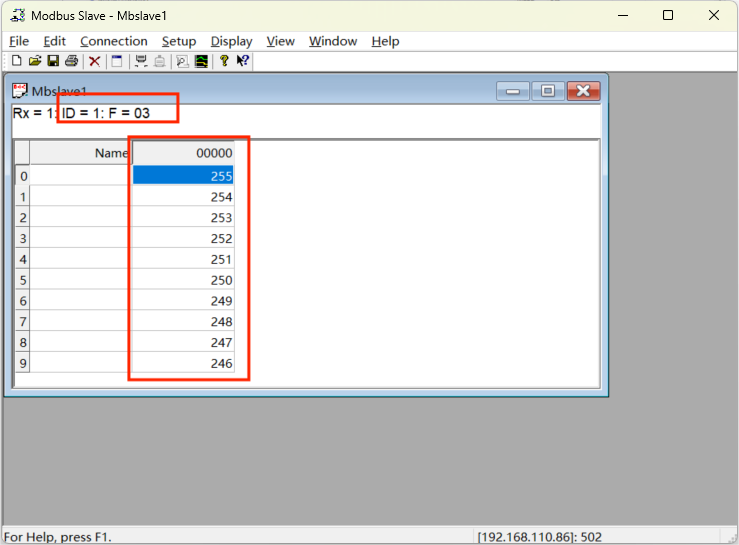Image resolution: width=739 pixels, height=545 pixels.
Task: Click the red X delete icon
Action: (95, 61)
